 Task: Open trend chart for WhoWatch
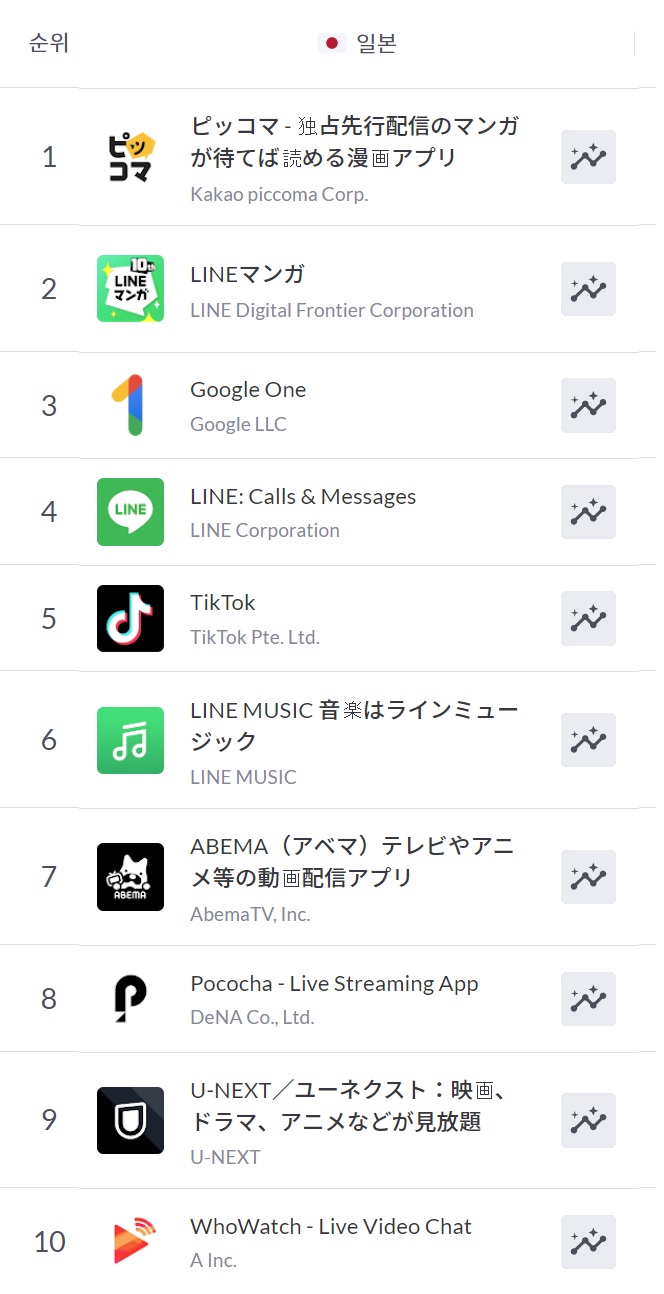coord(588,1242)
